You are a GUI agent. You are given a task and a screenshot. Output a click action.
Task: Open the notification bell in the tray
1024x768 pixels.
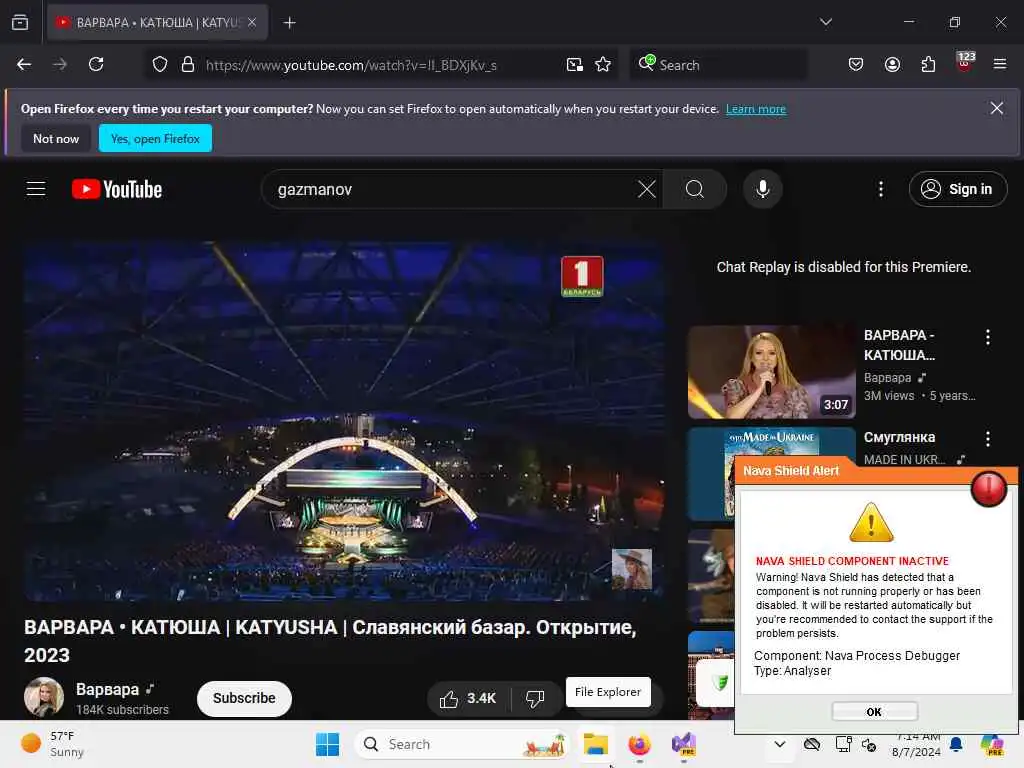pos(956,744)
